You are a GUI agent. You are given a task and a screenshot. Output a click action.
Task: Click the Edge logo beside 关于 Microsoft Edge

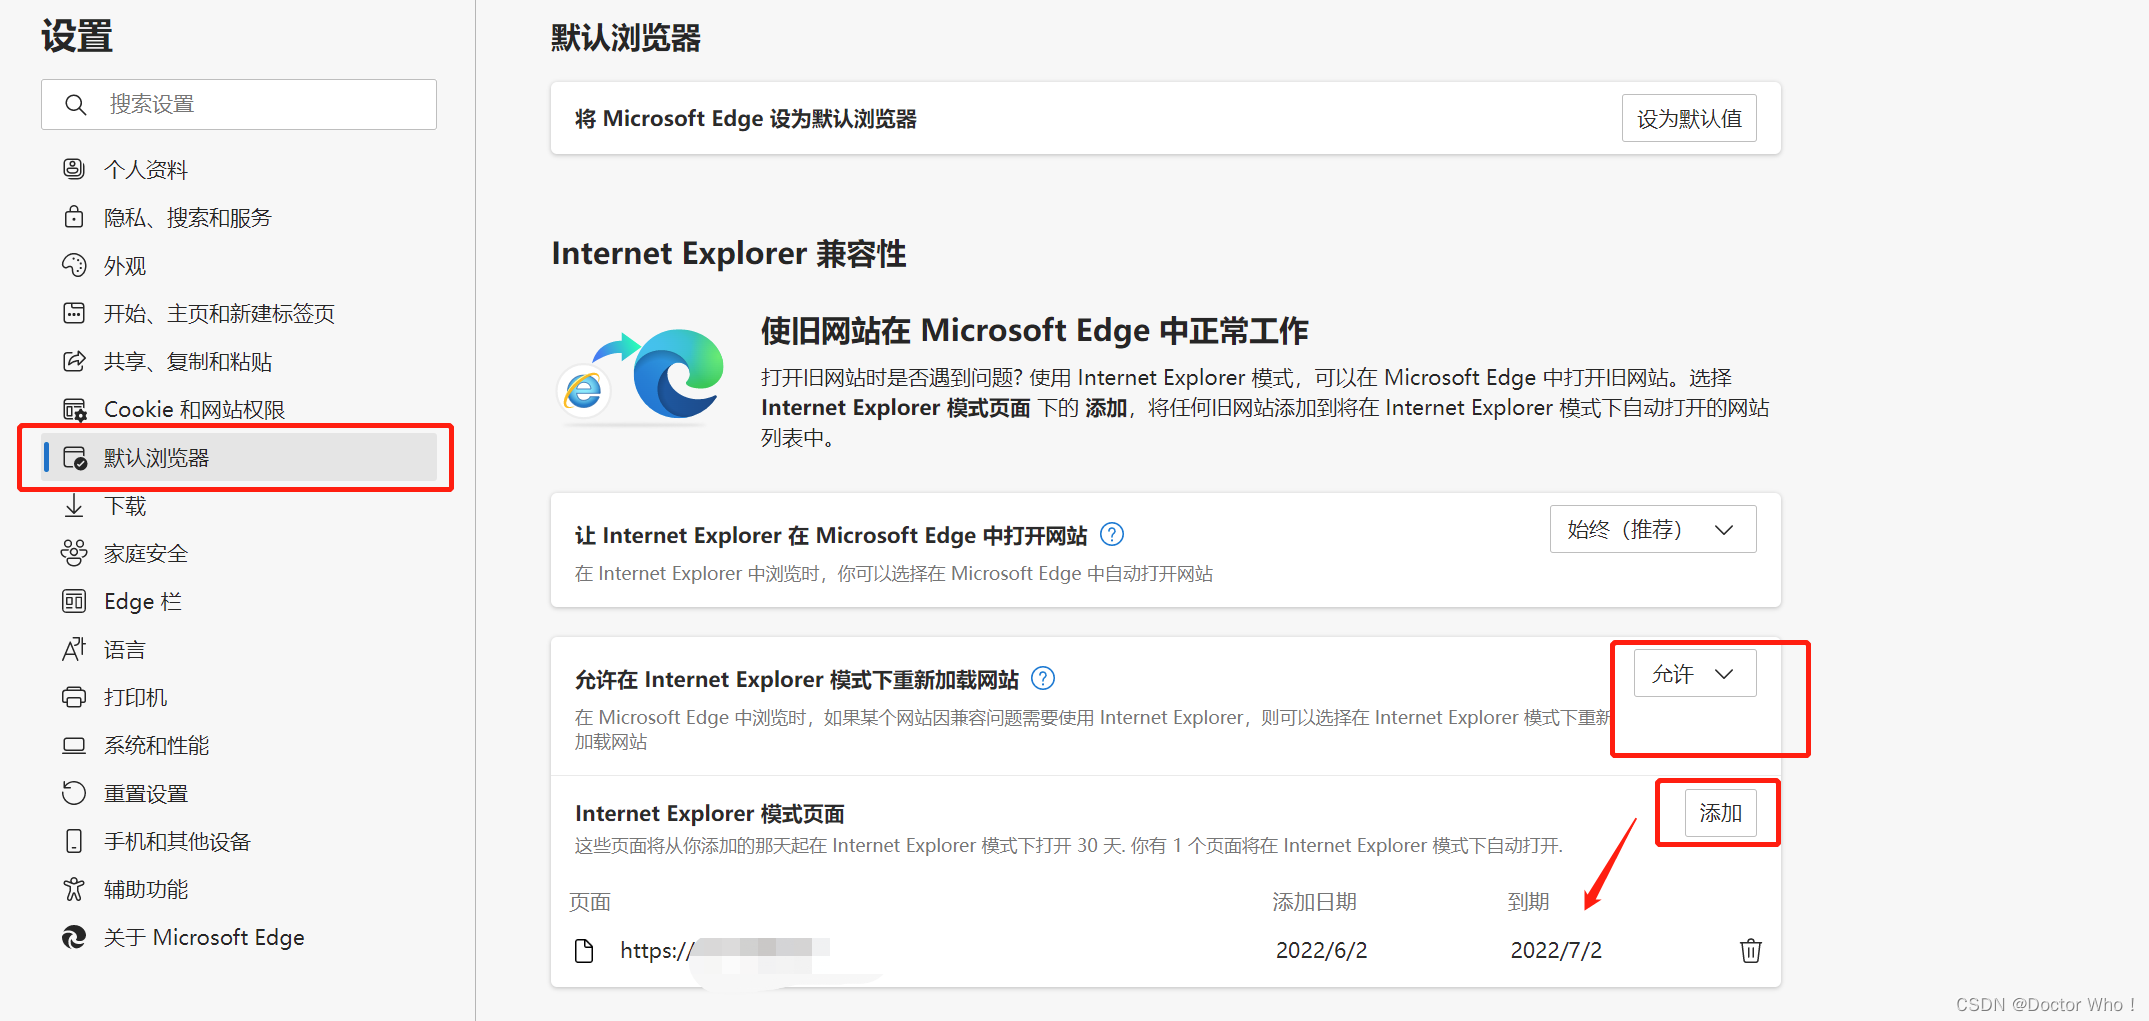pos(74,937)
